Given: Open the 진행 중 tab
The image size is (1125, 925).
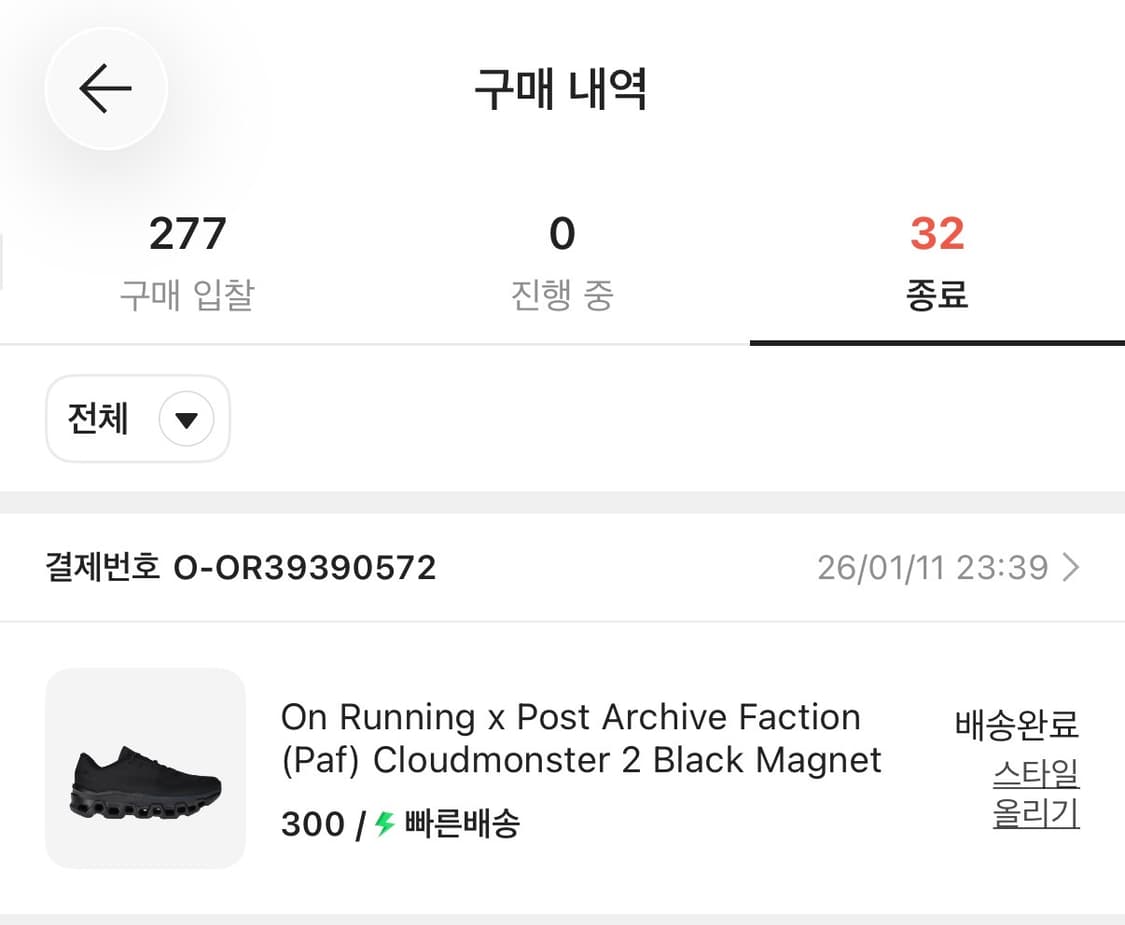Looking at the screenshot, I should point(562,260).
